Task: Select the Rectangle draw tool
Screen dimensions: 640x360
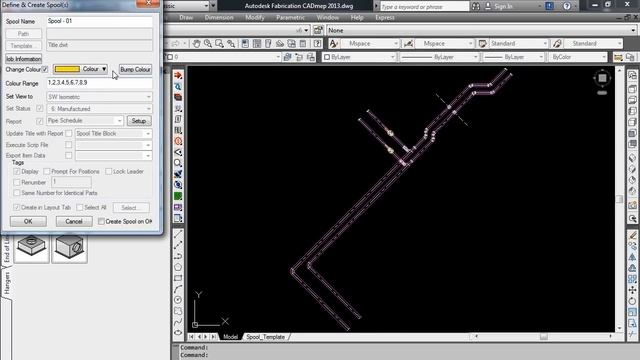Action: tap(178, 278)
